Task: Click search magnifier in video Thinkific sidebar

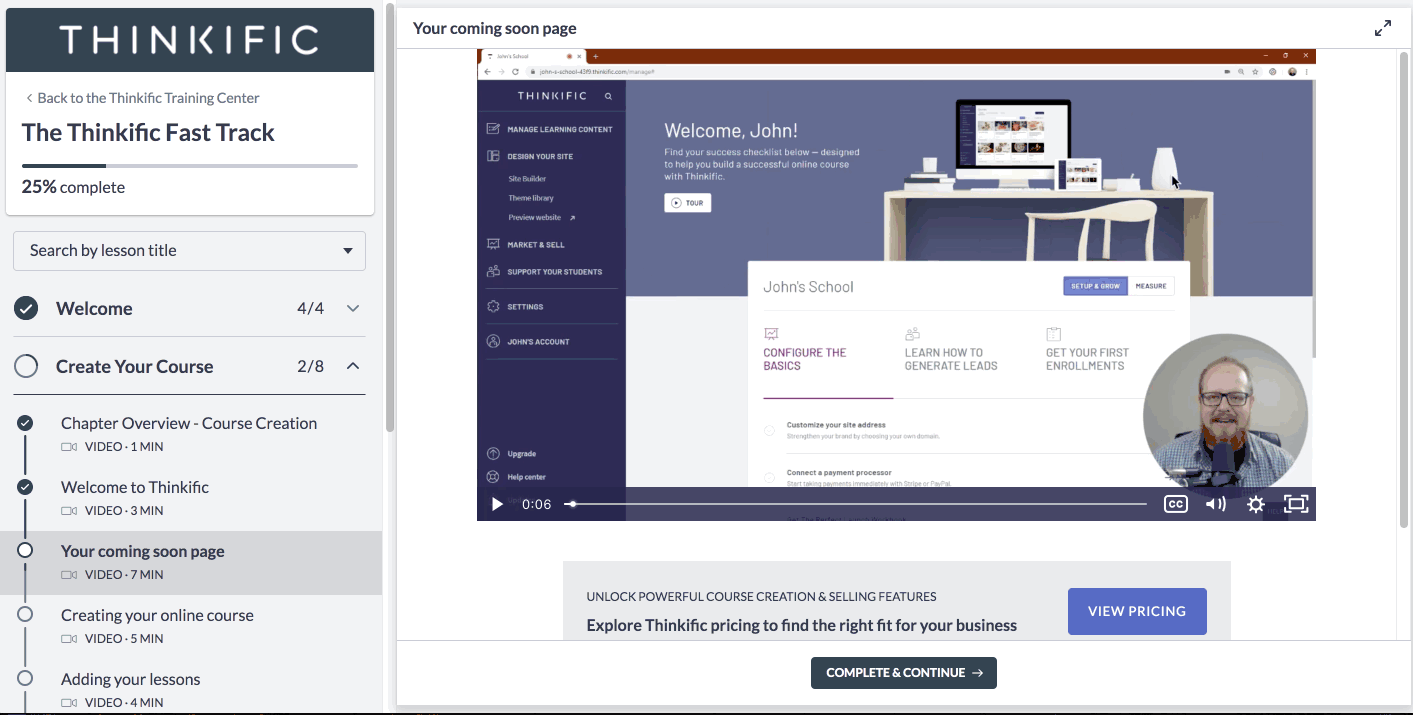Action: pyautogui.click(x=609, y=96)
